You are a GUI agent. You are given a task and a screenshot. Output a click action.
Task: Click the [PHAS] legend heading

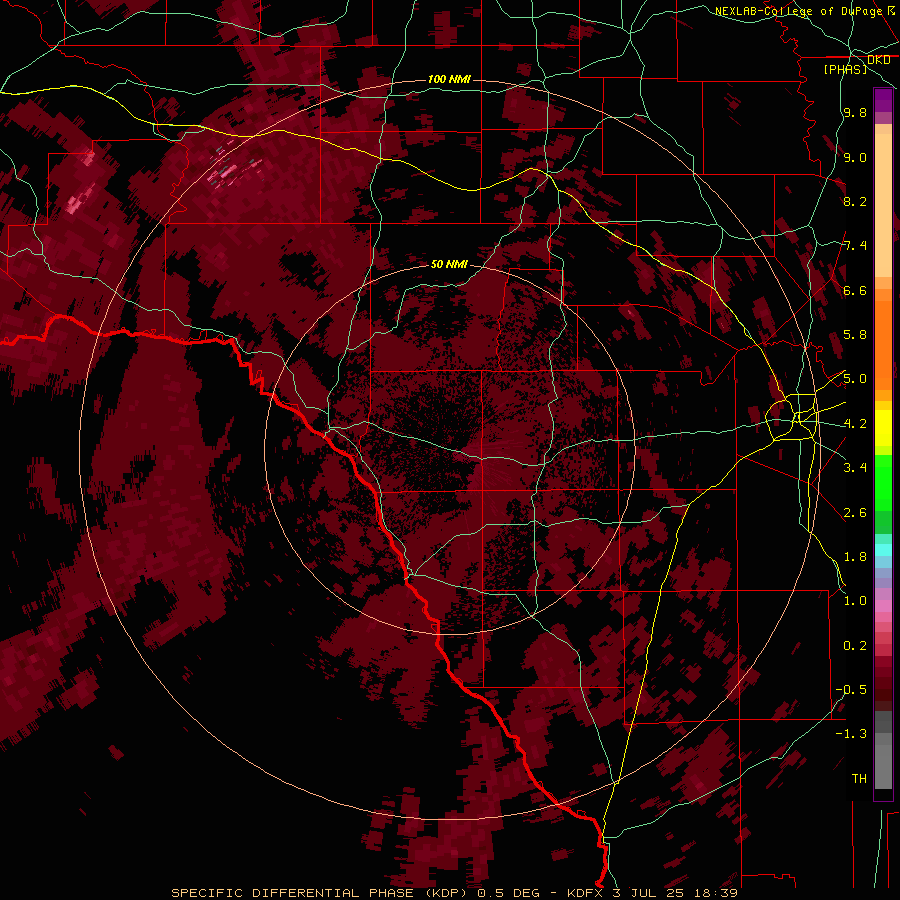(845, 69)
